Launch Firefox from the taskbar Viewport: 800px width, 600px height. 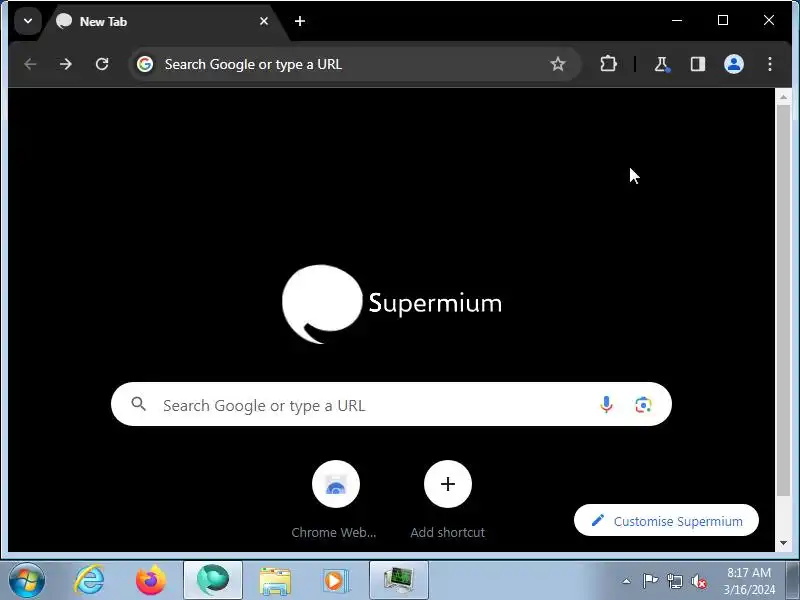click(x=151, y=581)
